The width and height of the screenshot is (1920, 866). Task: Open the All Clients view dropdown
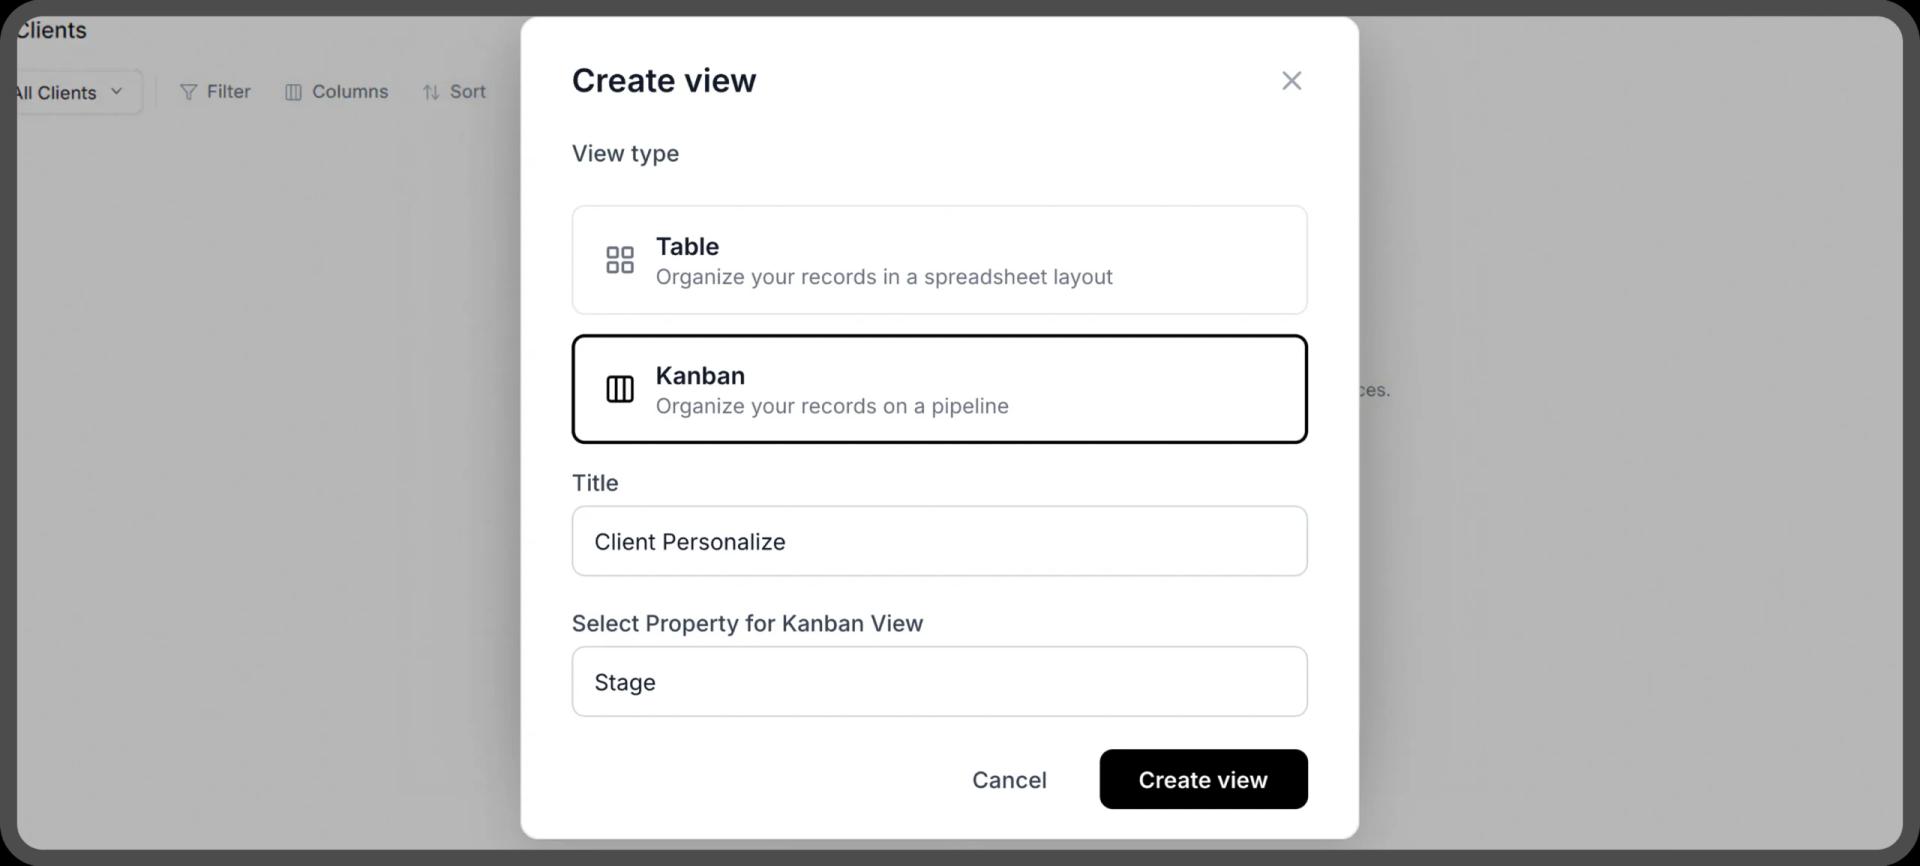[x=66, y=92]
